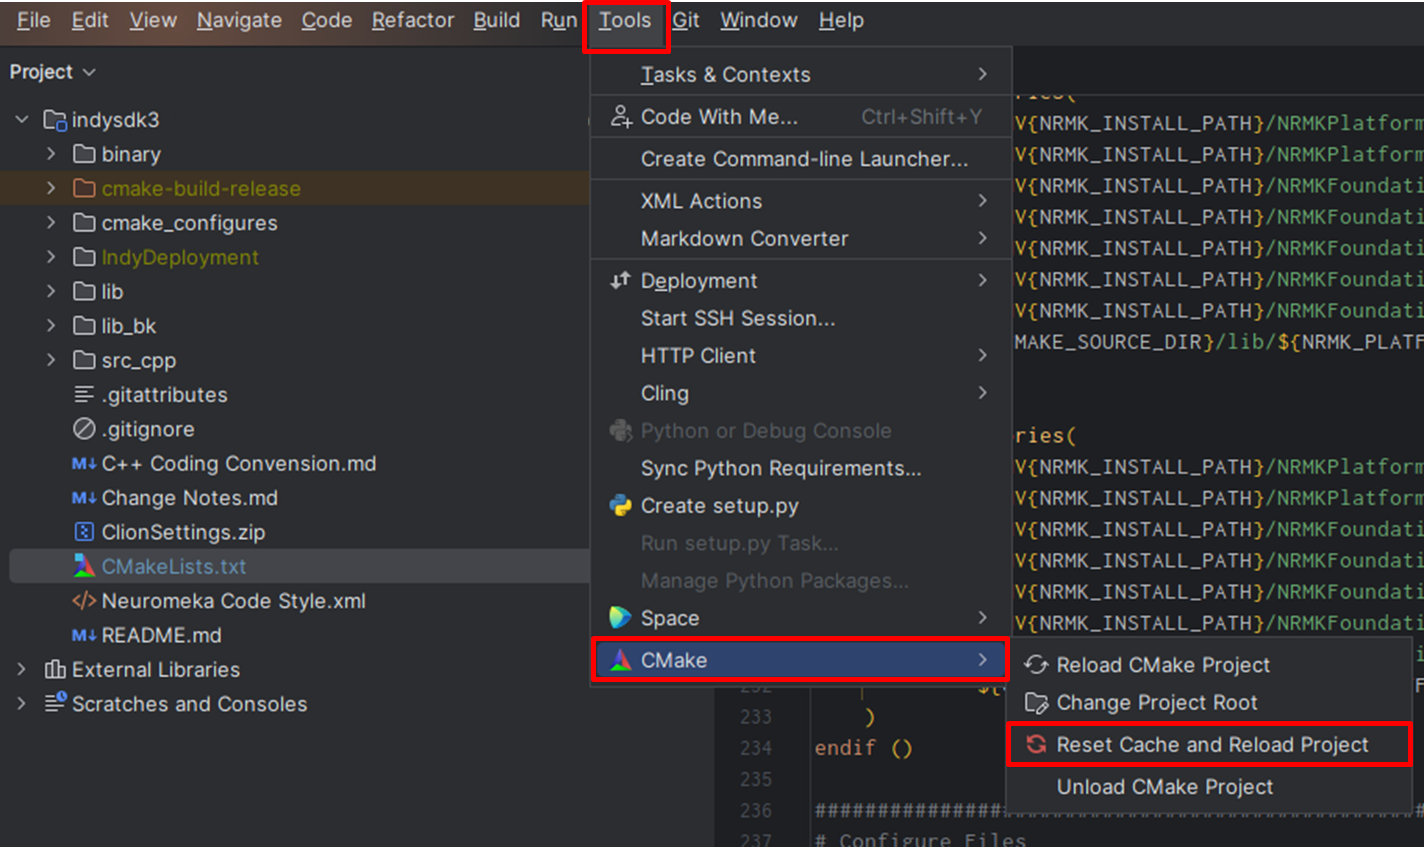Expand External Libraries node

[x=22, y=670]
